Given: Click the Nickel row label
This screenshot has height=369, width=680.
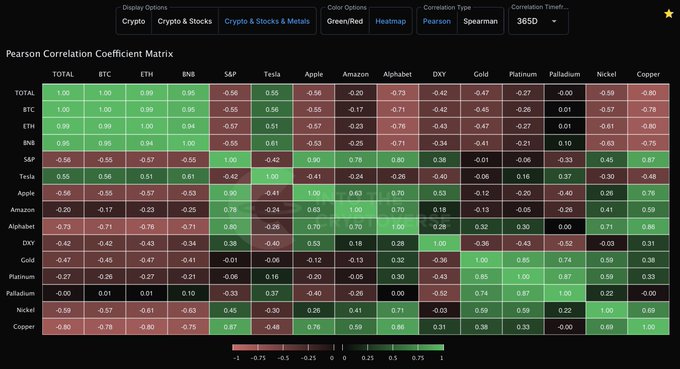Looking at the screenshot, I should coord(26,310).
